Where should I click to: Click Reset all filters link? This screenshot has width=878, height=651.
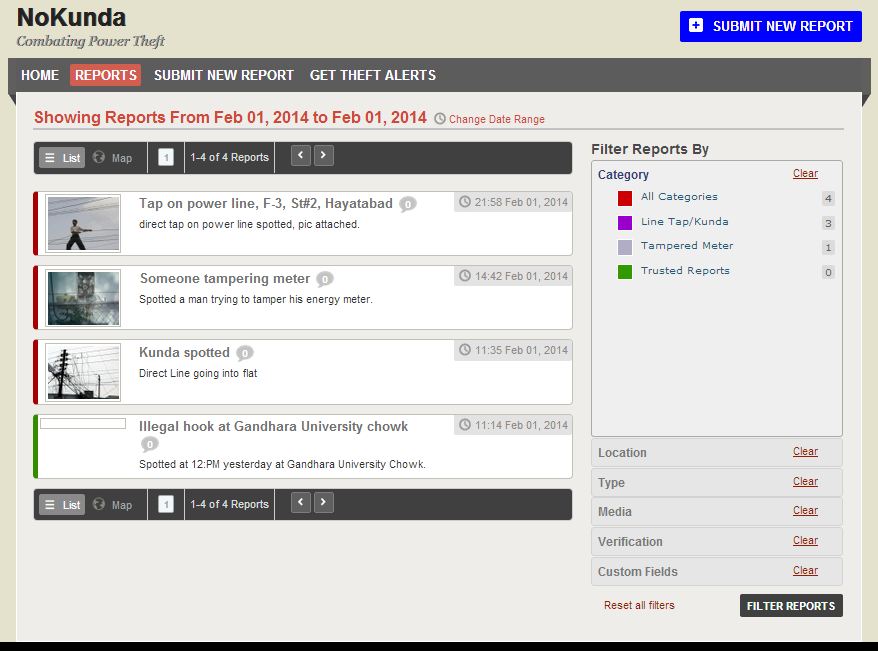pyautogui.click(x=639, y=605)
